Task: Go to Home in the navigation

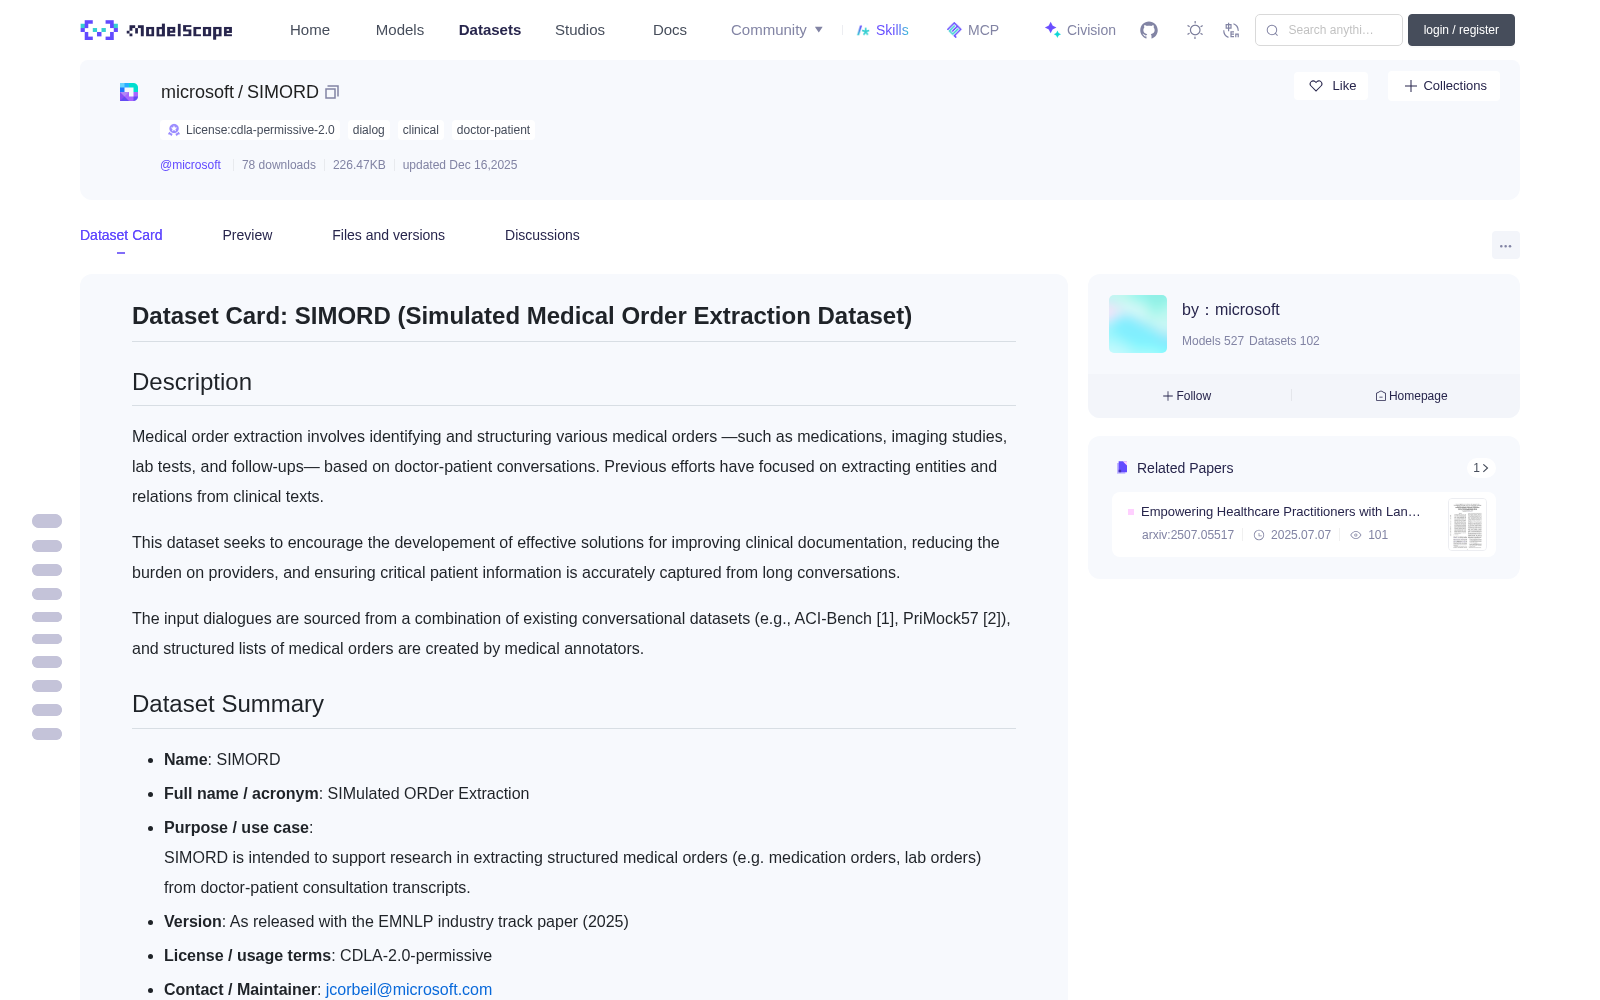Action: click(x=310, y=30)
